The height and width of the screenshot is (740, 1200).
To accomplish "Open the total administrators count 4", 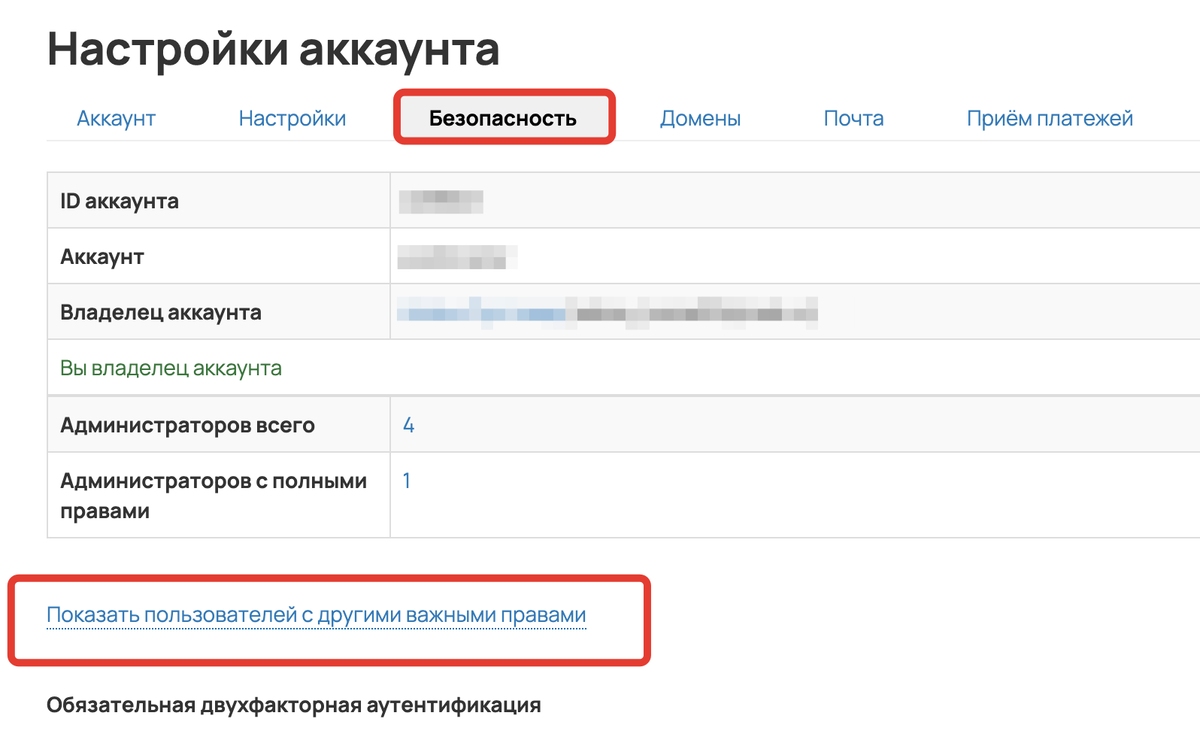I will pyautogui.click(x=408, y=426).
